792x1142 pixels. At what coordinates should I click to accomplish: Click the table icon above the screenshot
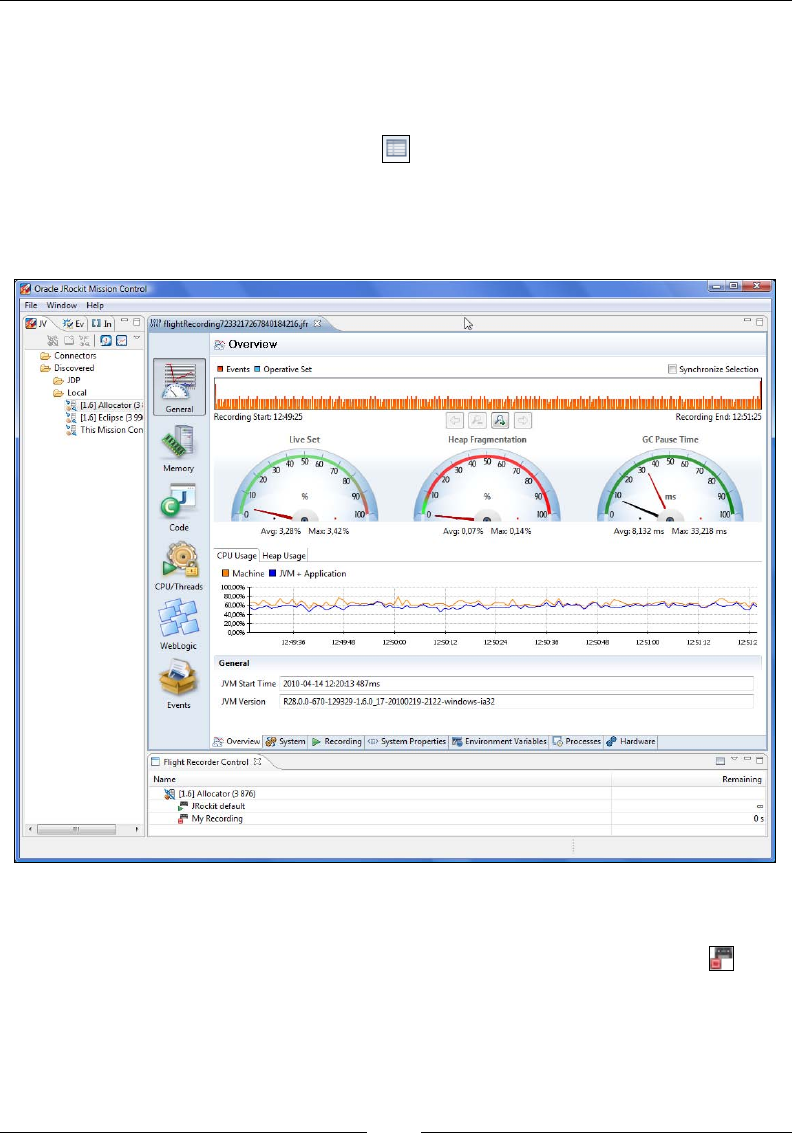tap(396, 149)
